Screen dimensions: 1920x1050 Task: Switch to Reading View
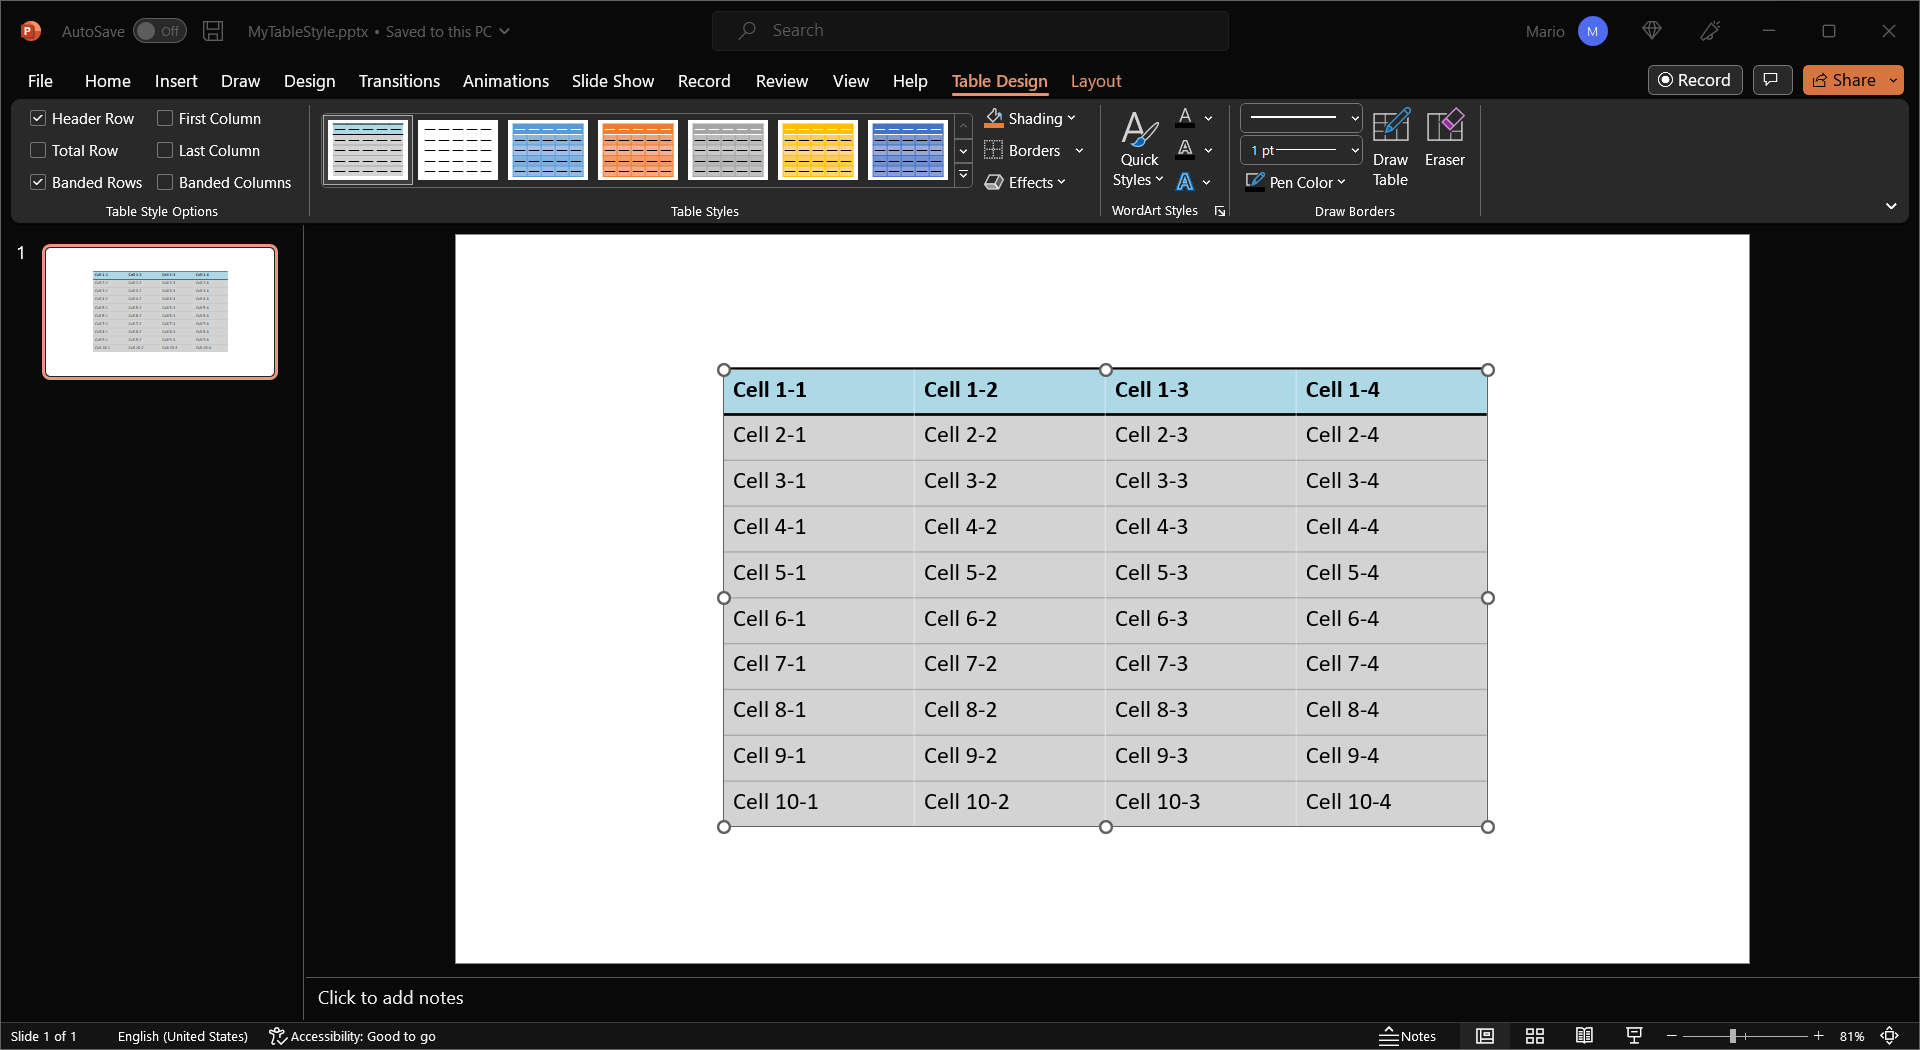point(1584,1036)
